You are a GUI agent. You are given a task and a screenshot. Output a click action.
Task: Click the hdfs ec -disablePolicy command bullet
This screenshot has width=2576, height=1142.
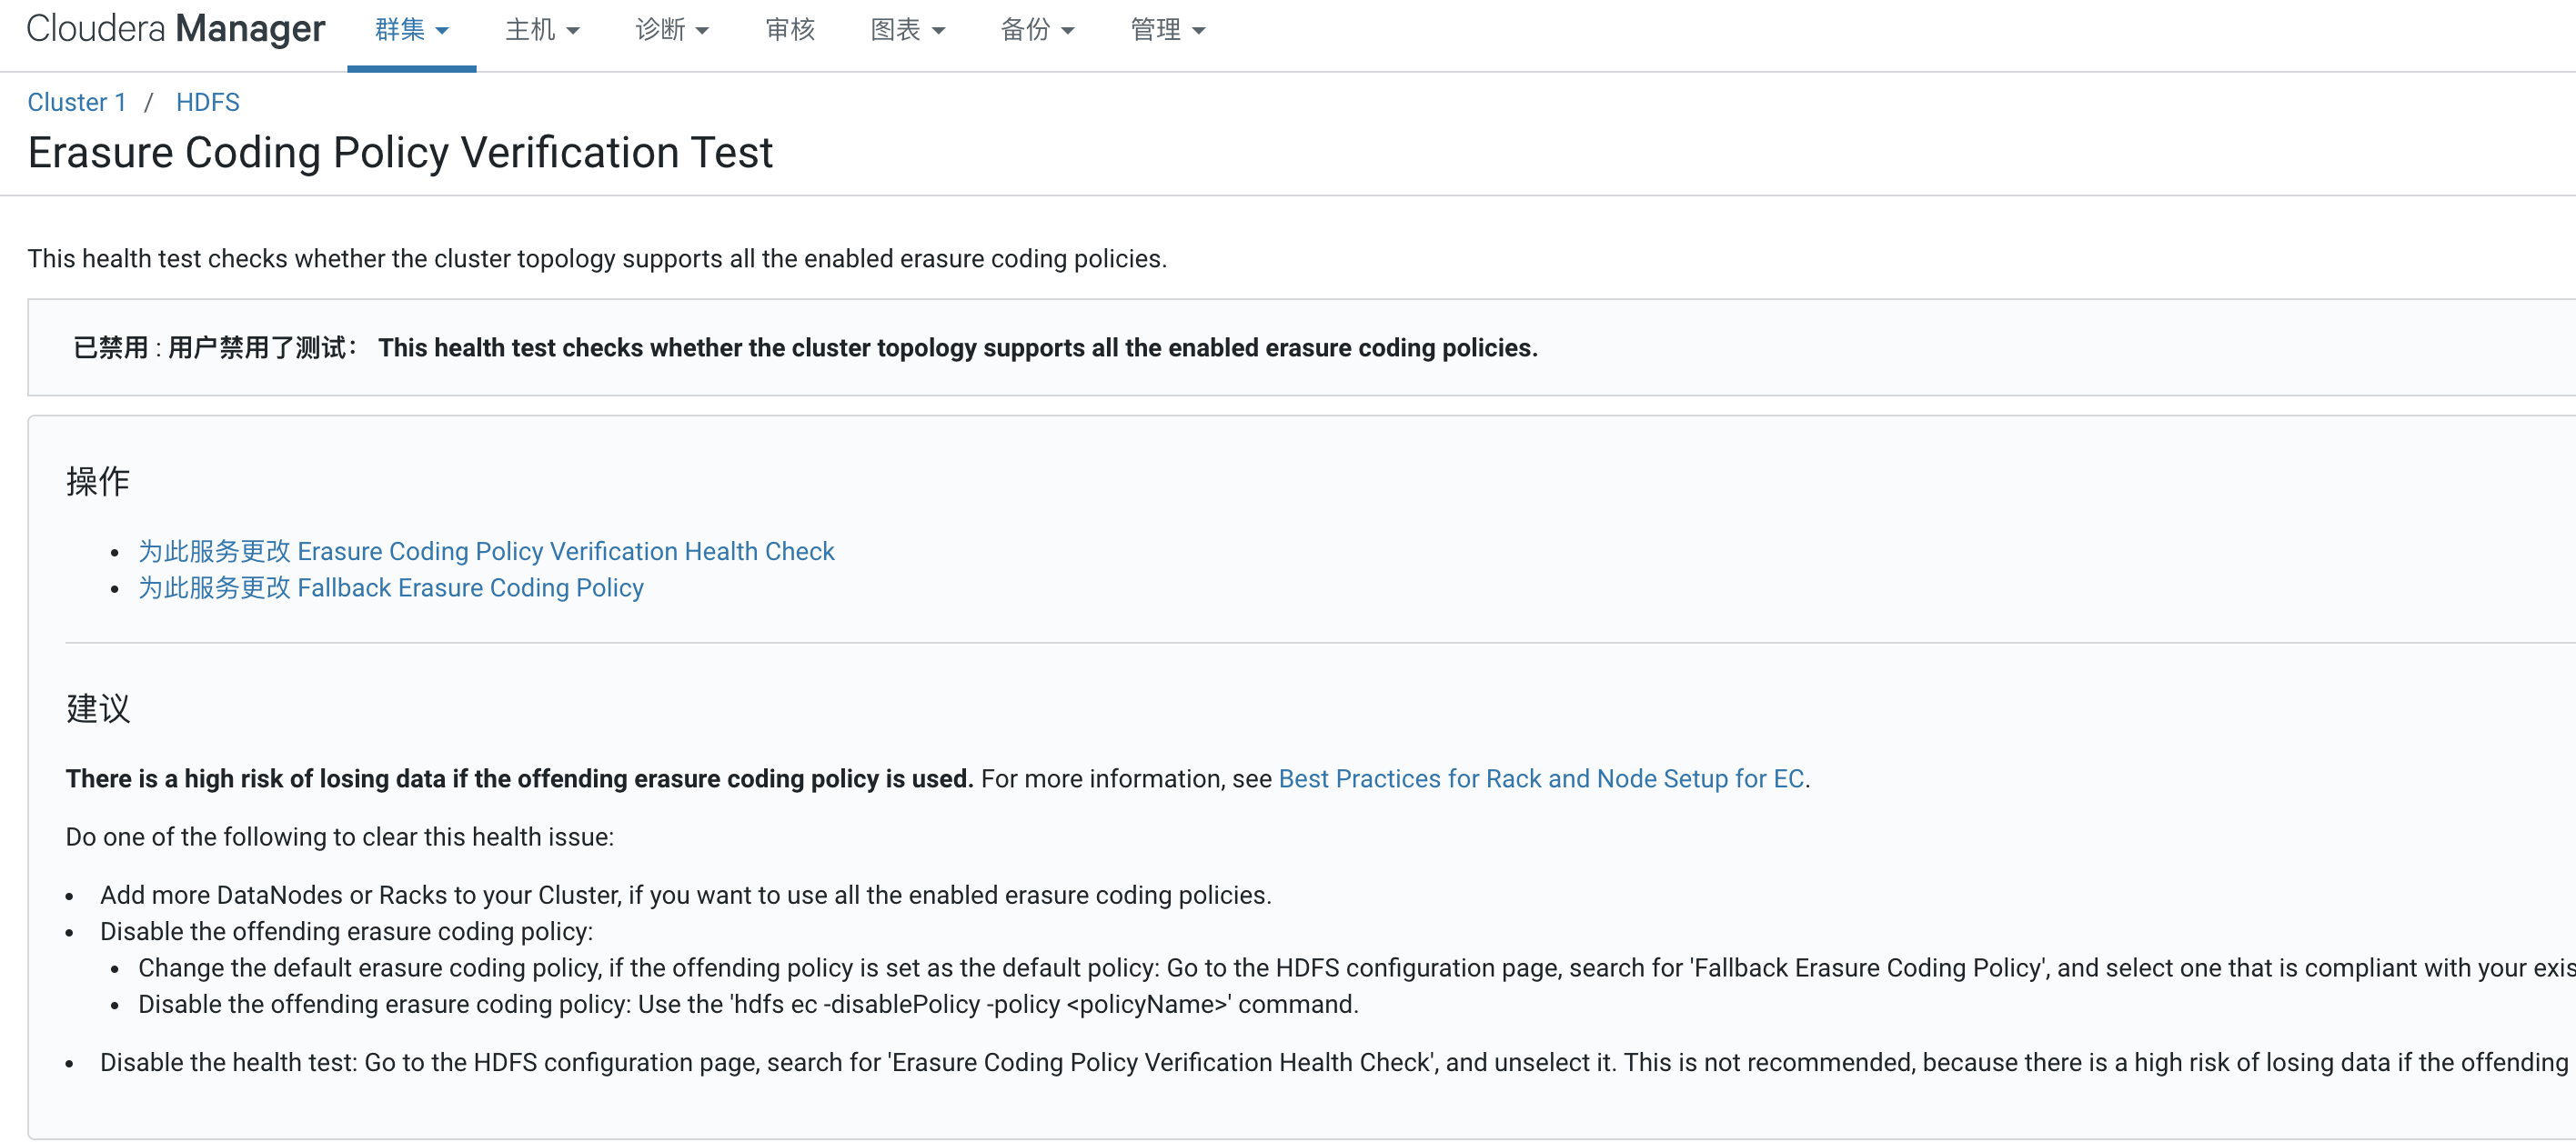pos(747,1004)
